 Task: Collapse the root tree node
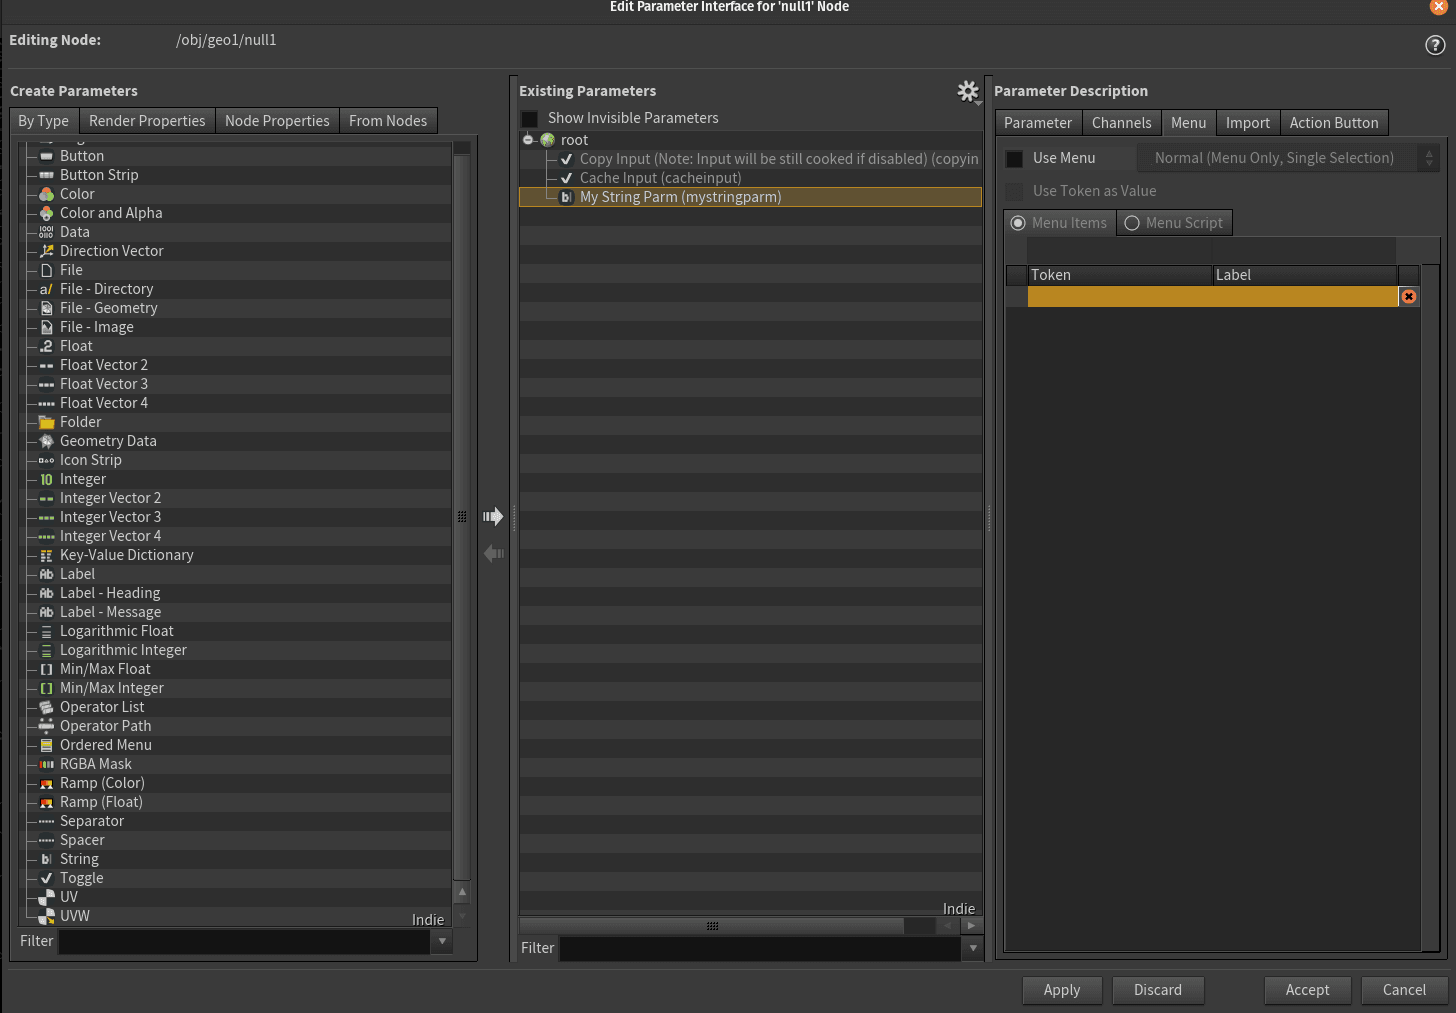[x=528, y=140]
